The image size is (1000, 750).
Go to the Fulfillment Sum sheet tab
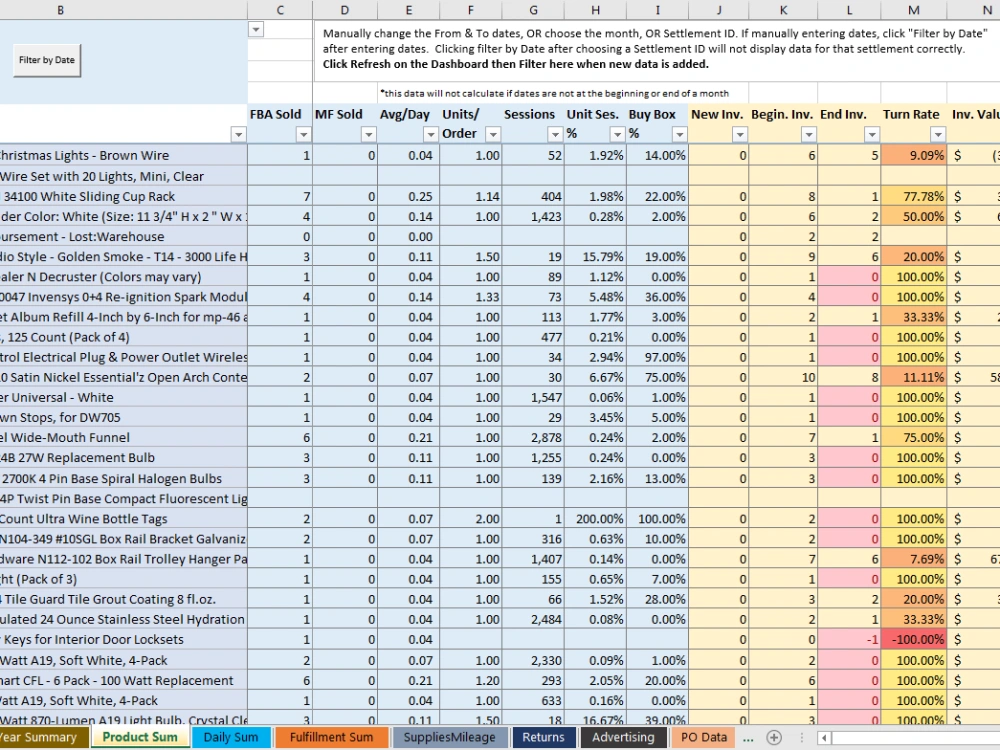coord(331,737)
